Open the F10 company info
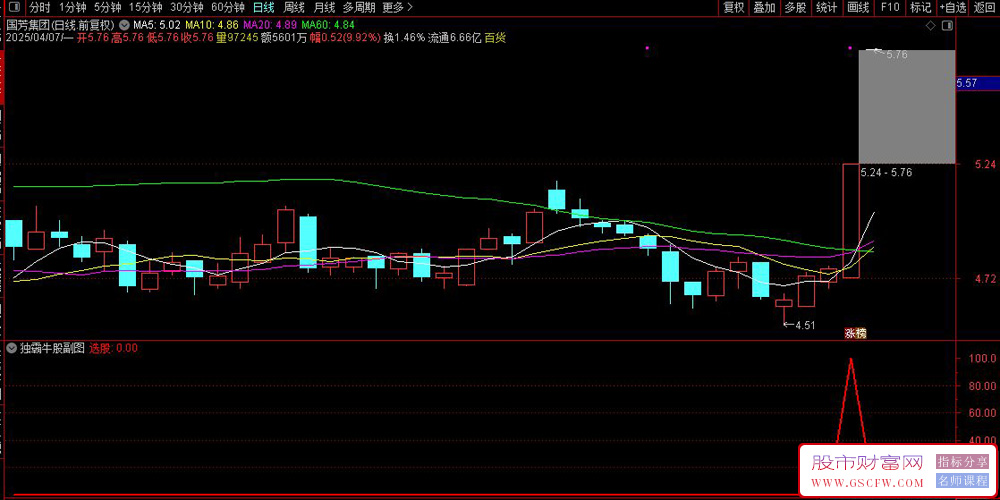 point(890,8)
